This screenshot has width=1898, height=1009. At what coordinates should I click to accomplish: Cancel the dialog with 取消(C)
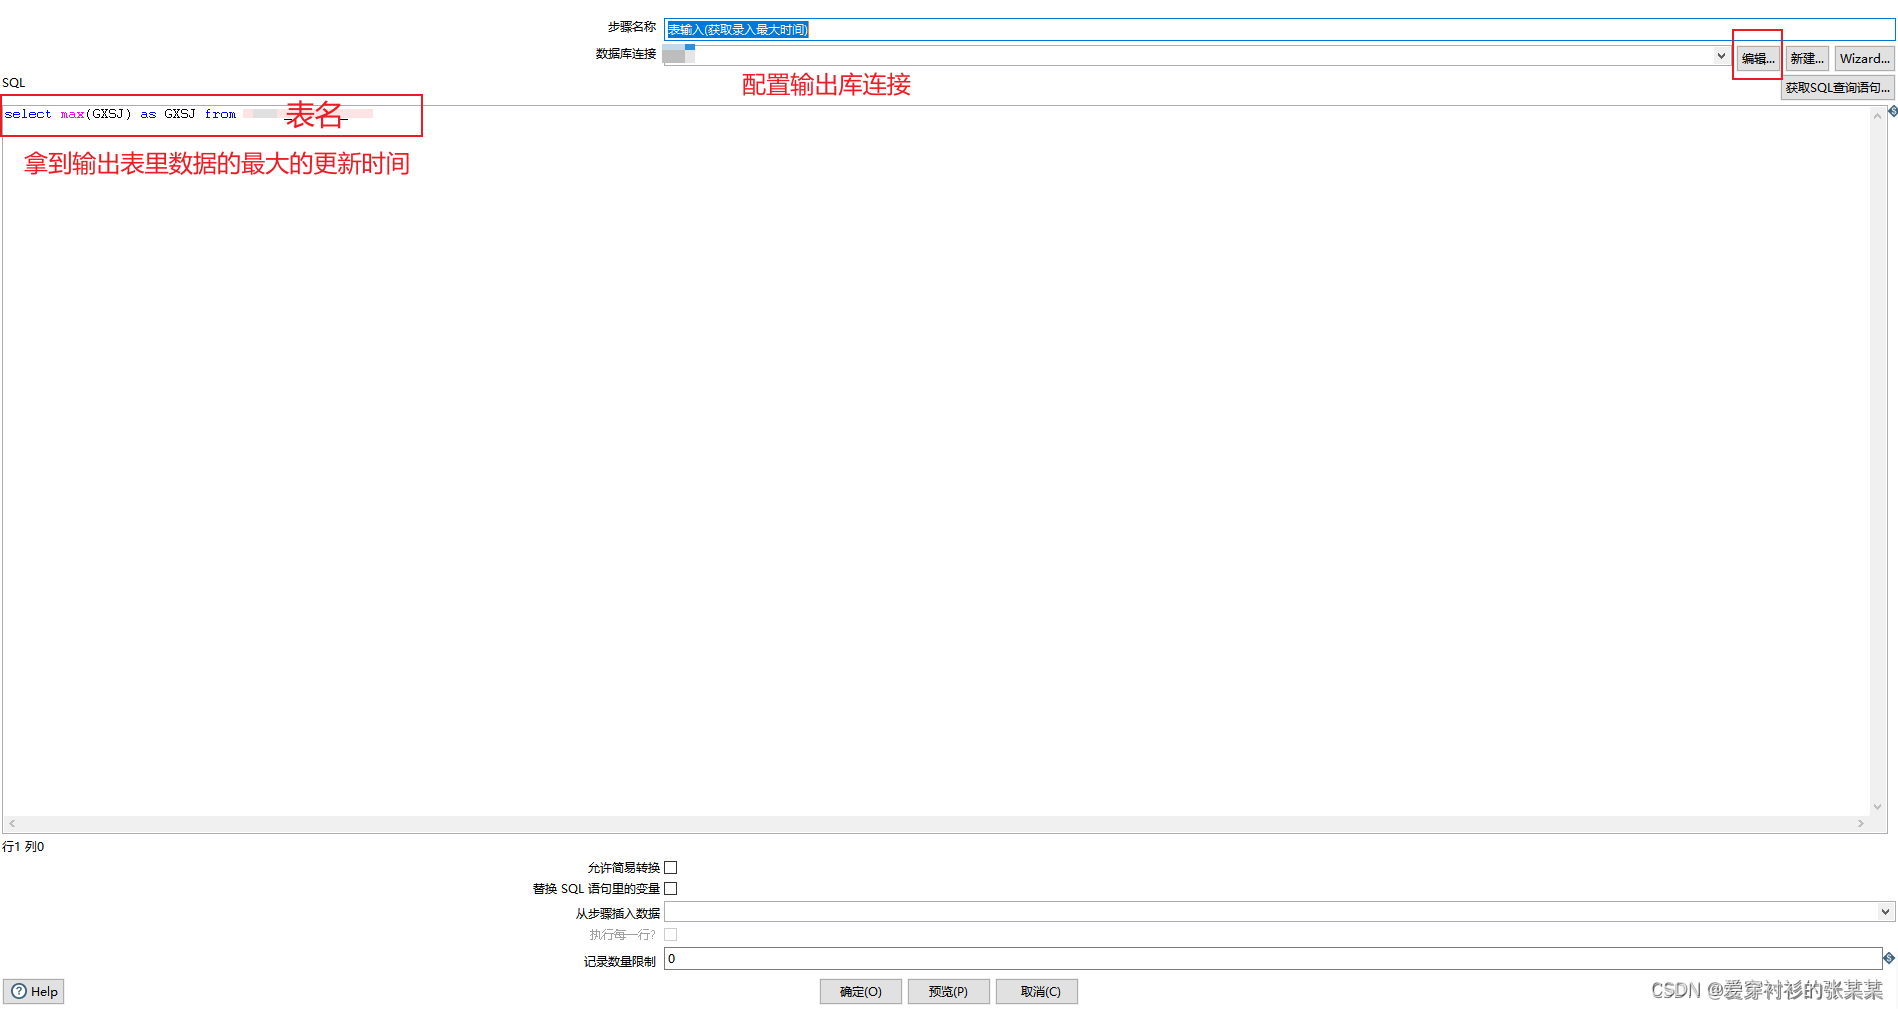click(x=1037, y=991)
